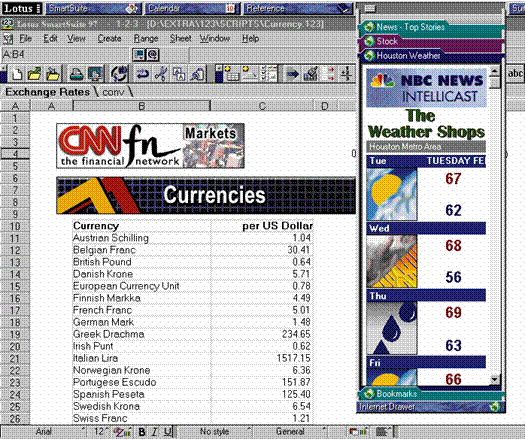Image resolution: width=525 pixels, height=439 pixels.
Task: Open the Navigator button beside the cell address
Action: (139, 55)
